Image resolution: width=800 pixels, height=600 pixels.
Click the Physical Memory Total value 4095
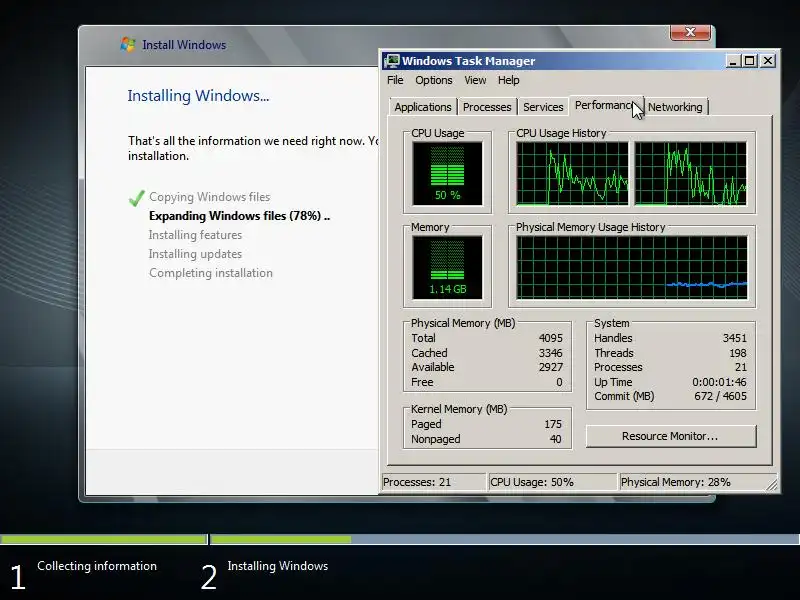pyautogui.click(x=551, y=338)
